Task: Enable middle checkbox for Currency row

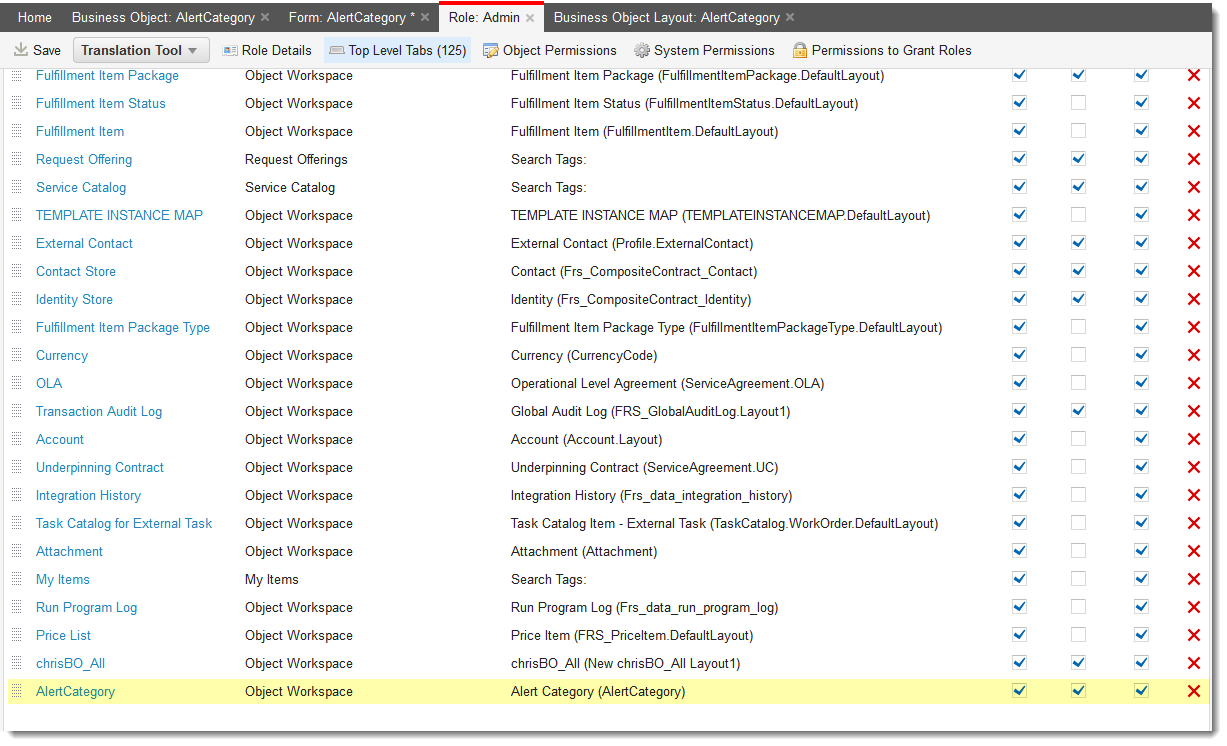Action: click(1078, 354)
